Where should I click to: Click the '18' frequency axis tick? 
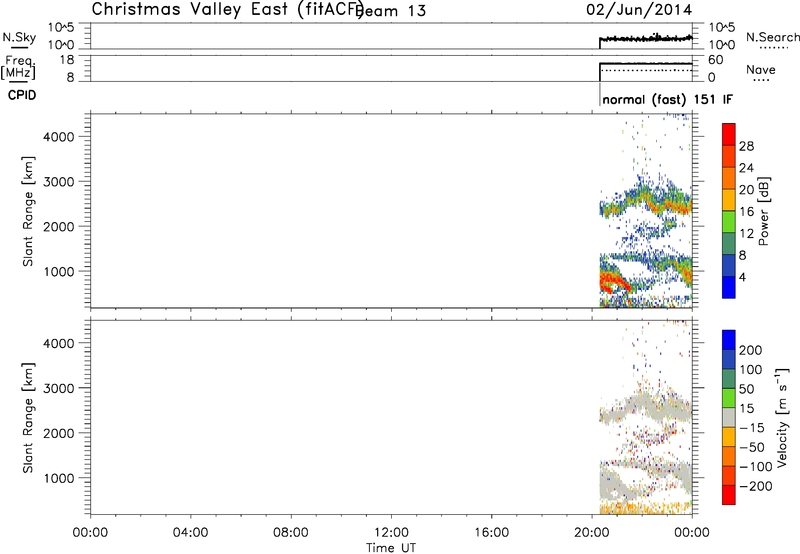(x=66, y=60)
